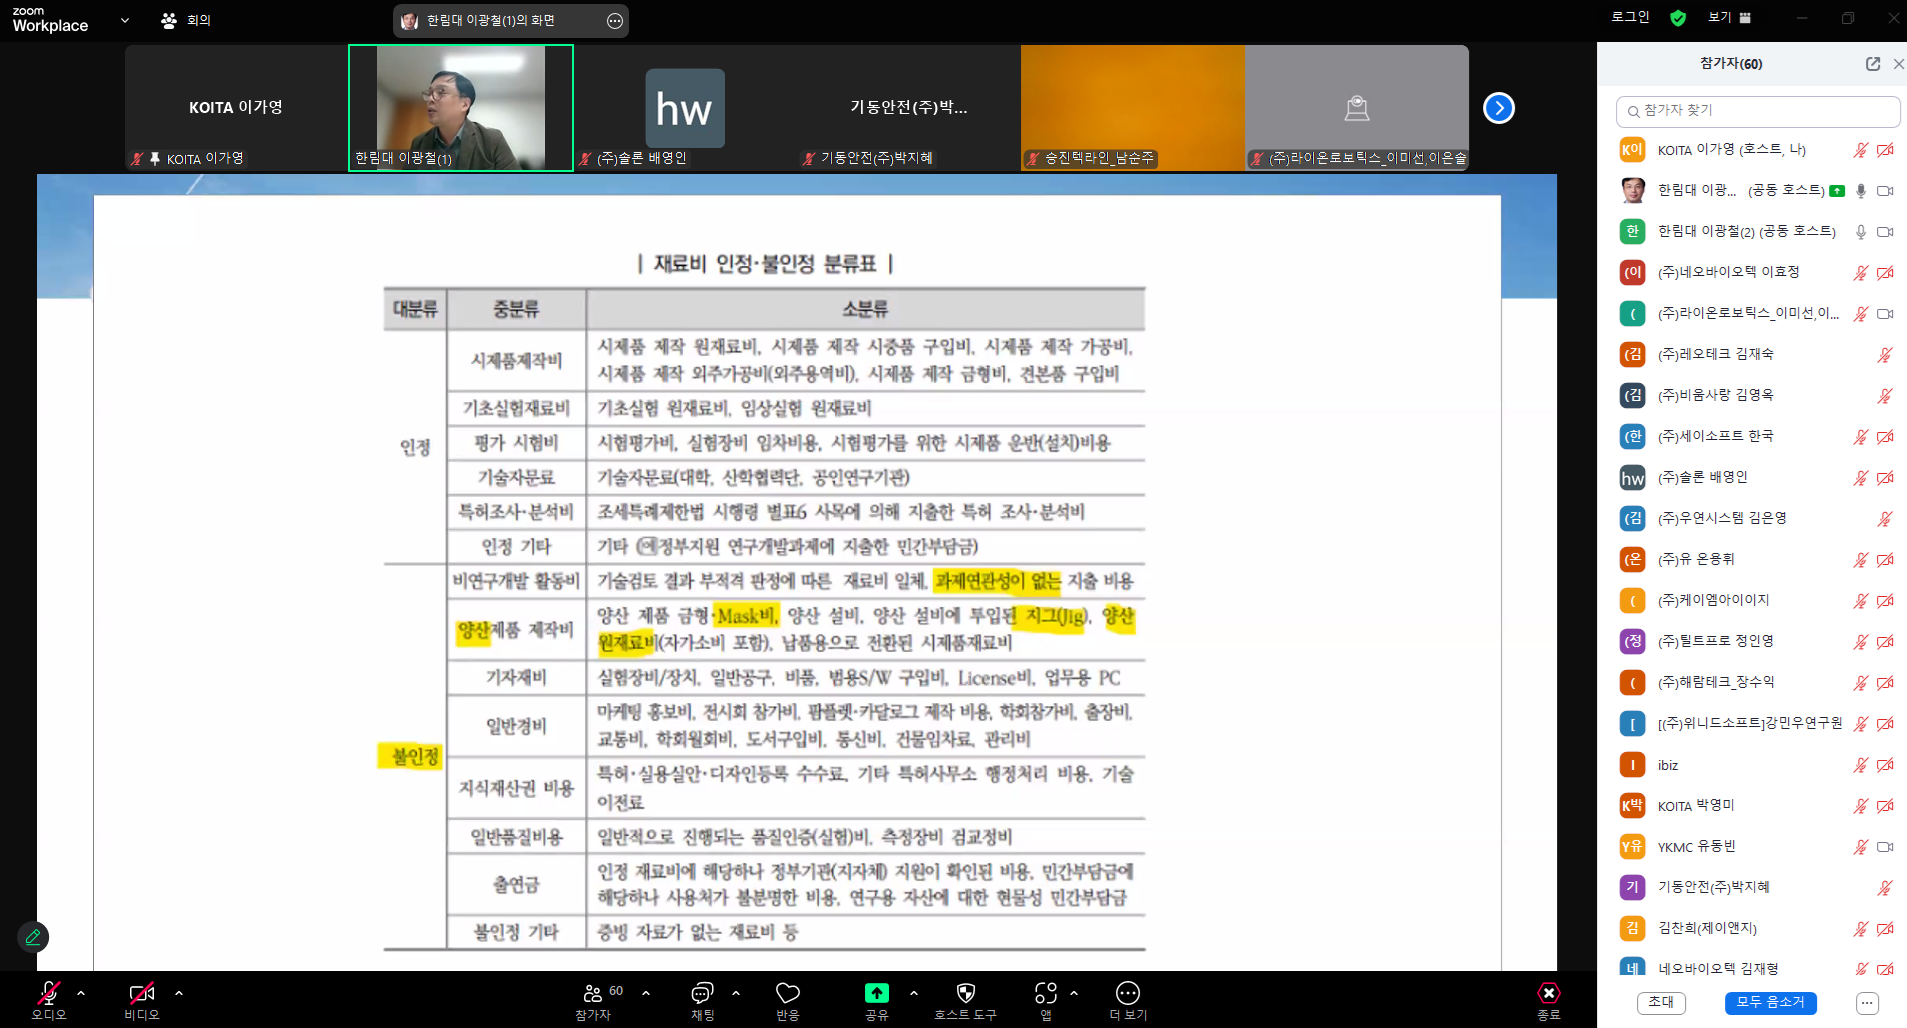Viewport: 1907px width, 1028px height.
Task: Click avatar of (주)솔론 배영인 in list
Action: click(x=1632, y=478)
